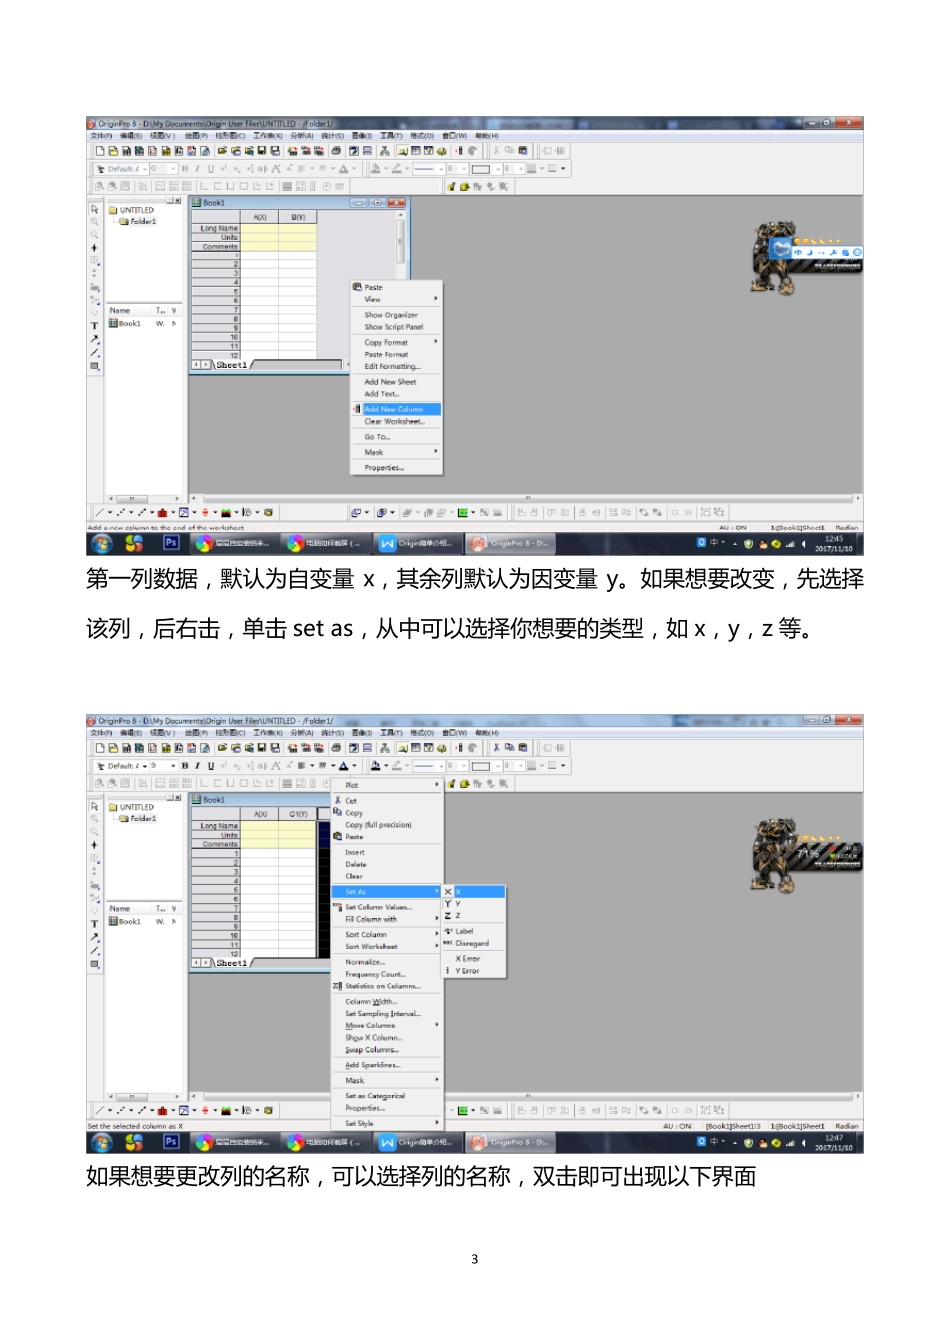The image size is (950, 1344).
Task: Select Pointer tool in second screenshot's tools bar
Action: [95, 806]
